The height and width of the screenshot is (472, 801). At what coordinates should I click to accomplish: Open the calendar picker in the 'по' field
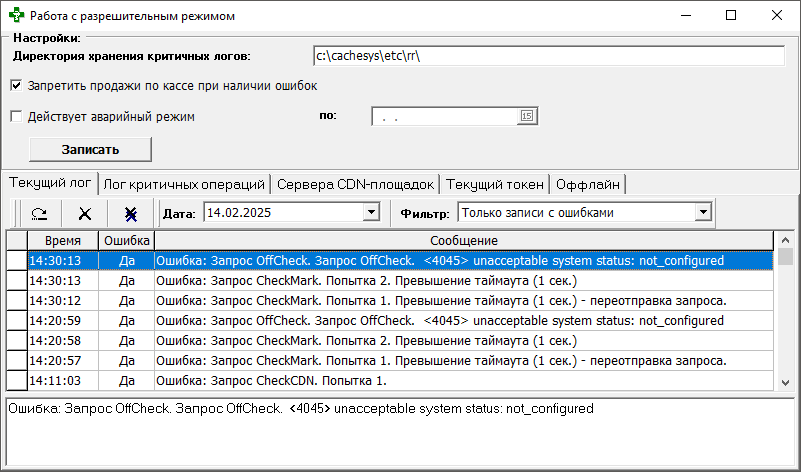coord(526,117)
